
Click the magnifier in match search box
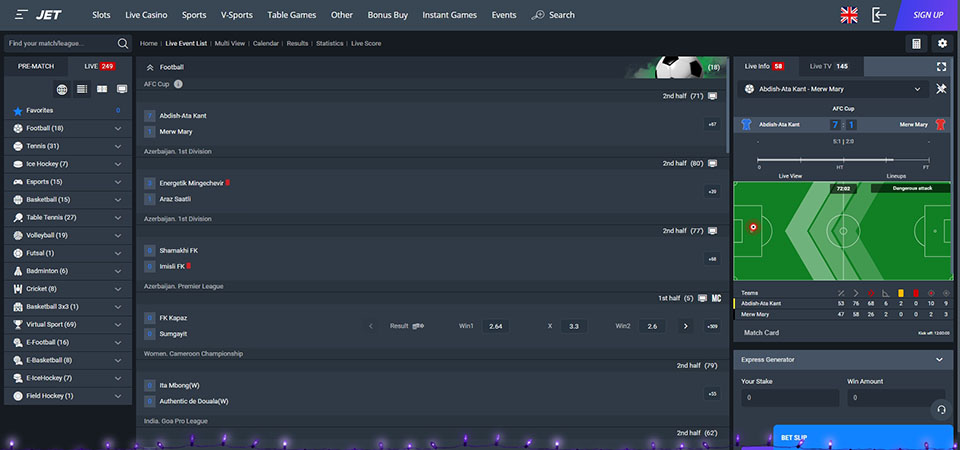122,43
